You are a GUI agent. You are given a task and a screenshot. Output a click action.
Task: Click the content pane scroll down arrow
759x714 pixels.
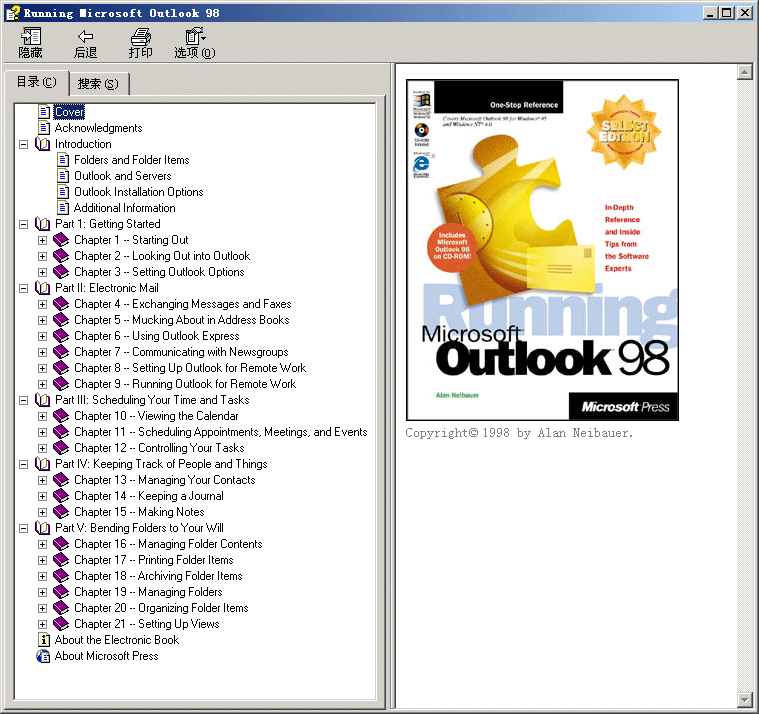[x=744, y=699]
